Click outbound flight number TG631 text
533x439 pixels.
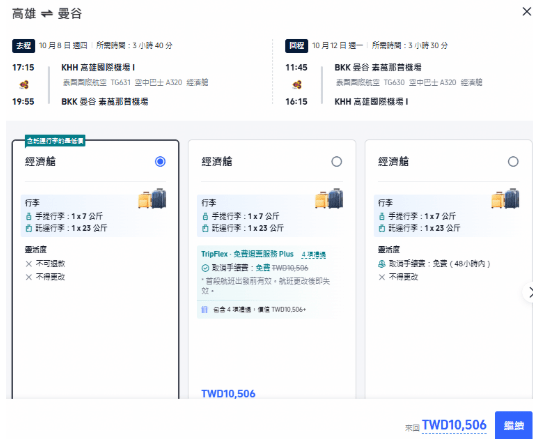pyautogui.click(x=121, y=82)
